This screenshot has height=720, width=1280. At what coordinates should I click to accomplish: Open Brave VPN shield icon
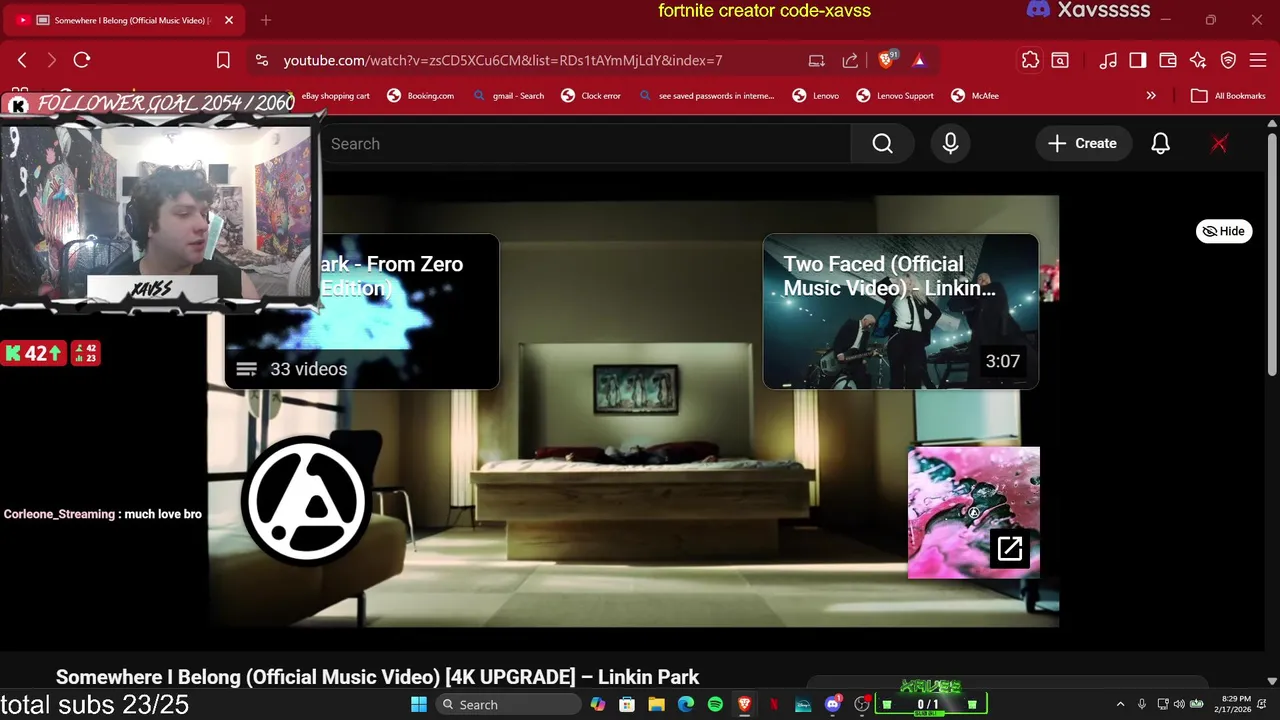1228,60
